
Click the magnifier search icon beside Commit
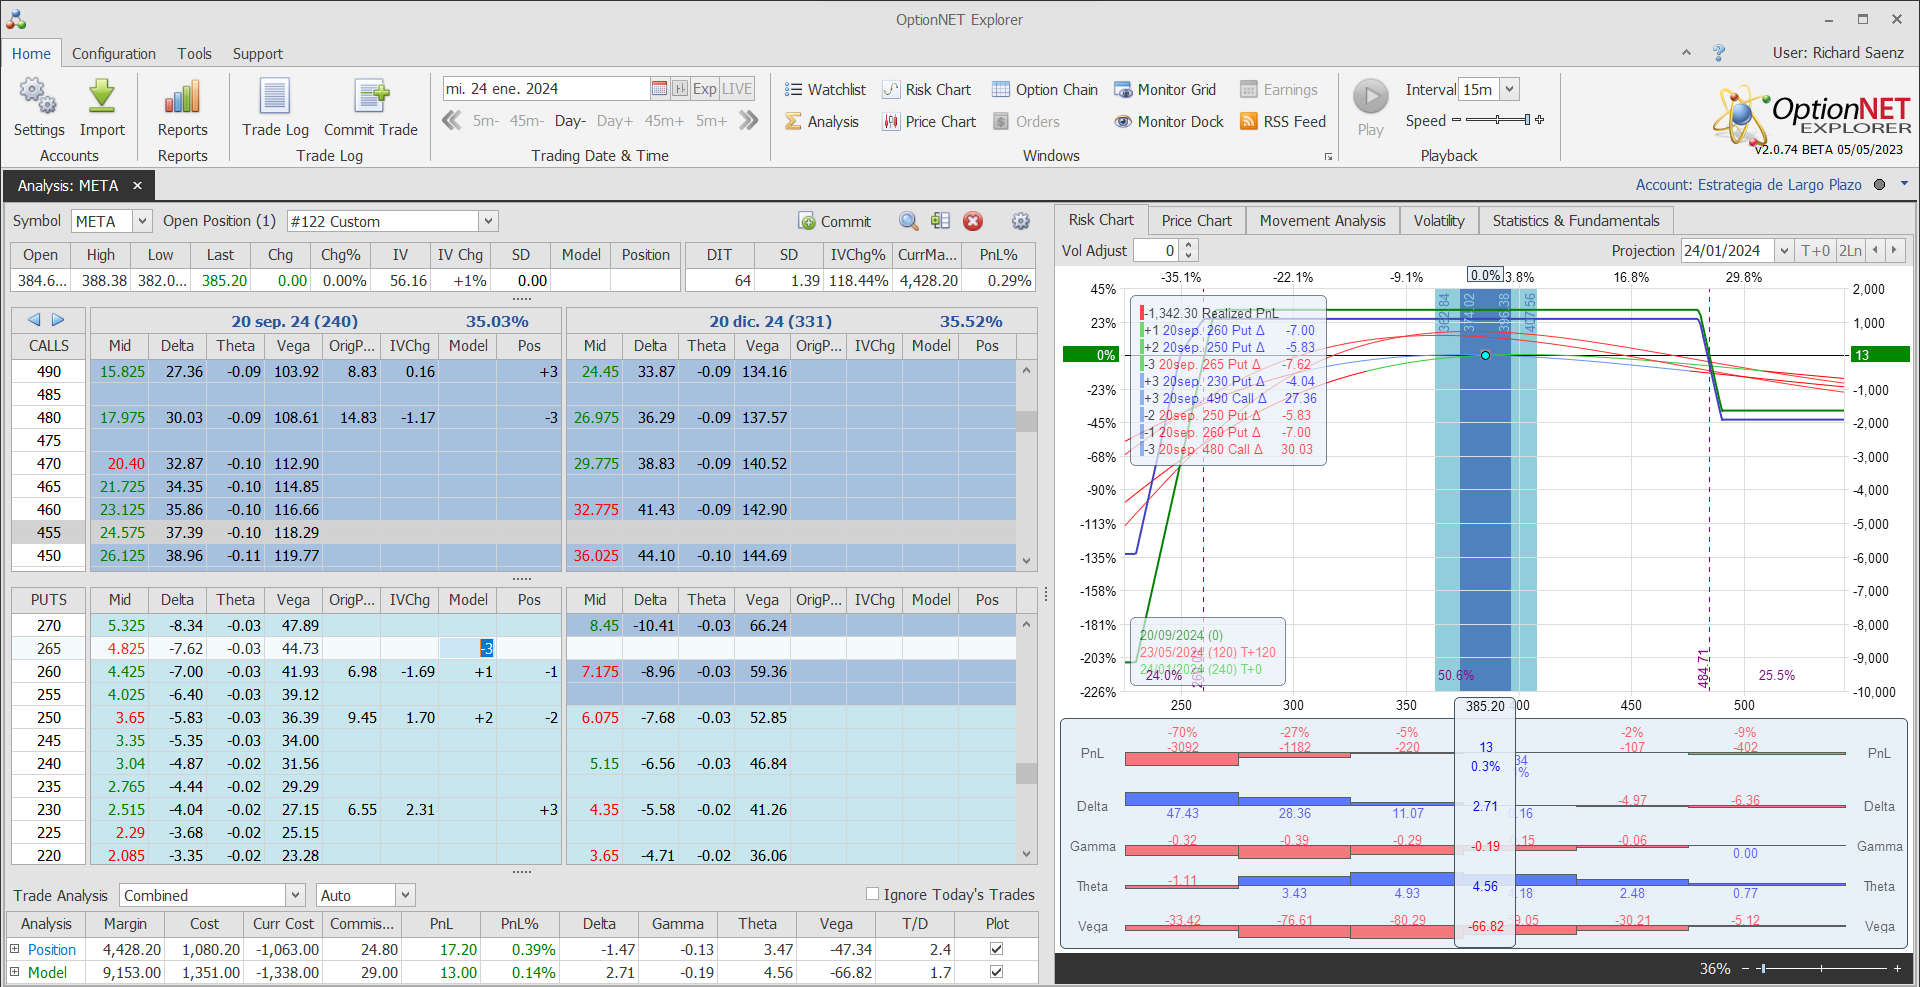(908, 222)
